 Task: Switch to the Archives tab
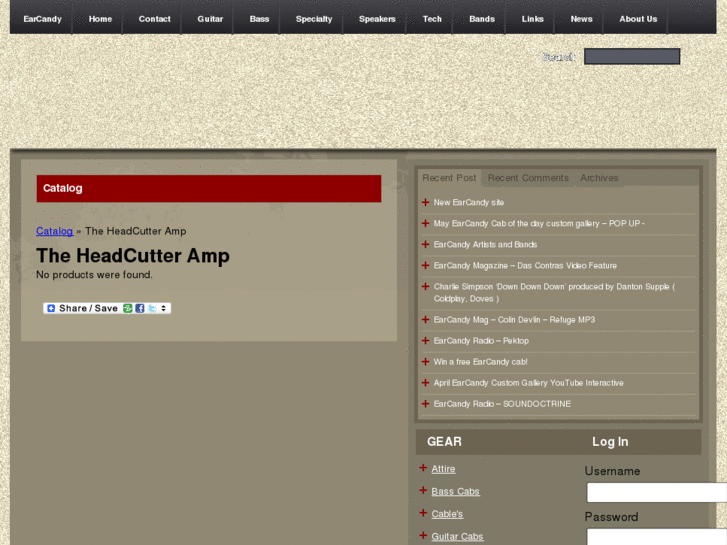tap(599, 178)
